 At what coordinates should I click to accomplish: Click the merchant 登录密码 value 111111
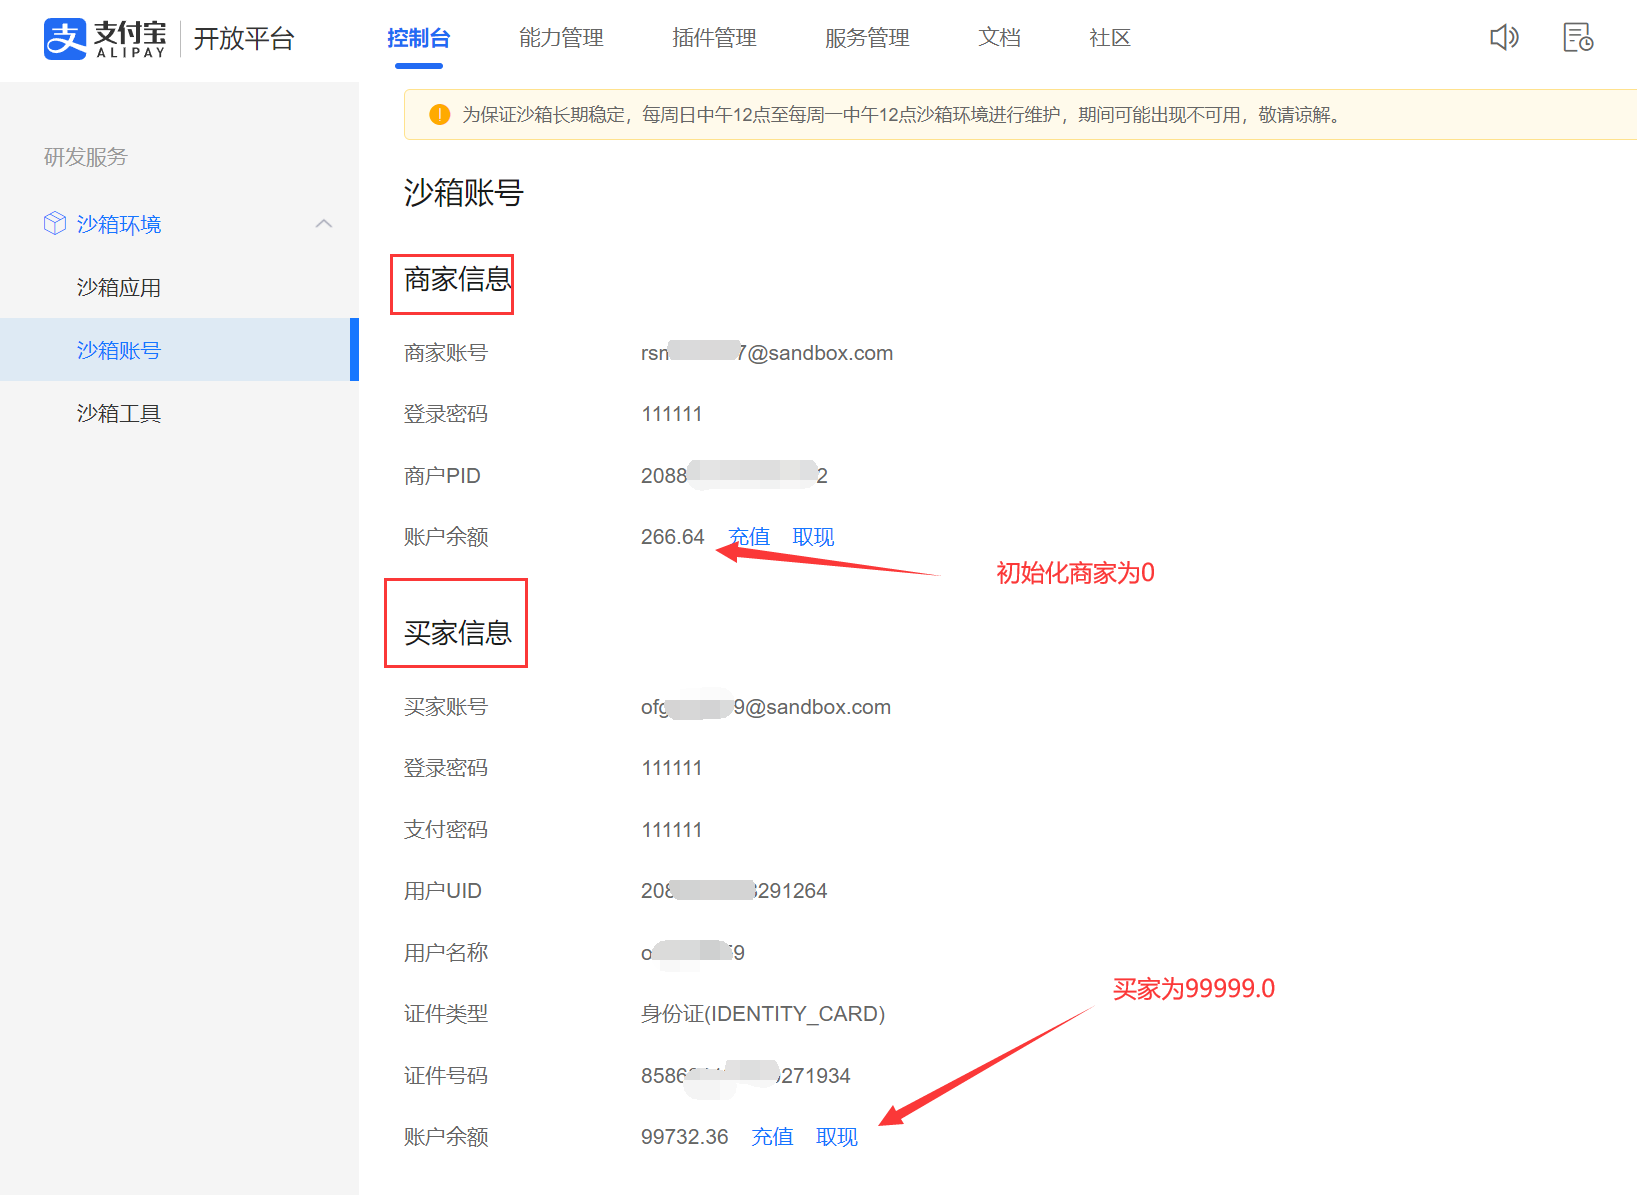coord(672,414)
